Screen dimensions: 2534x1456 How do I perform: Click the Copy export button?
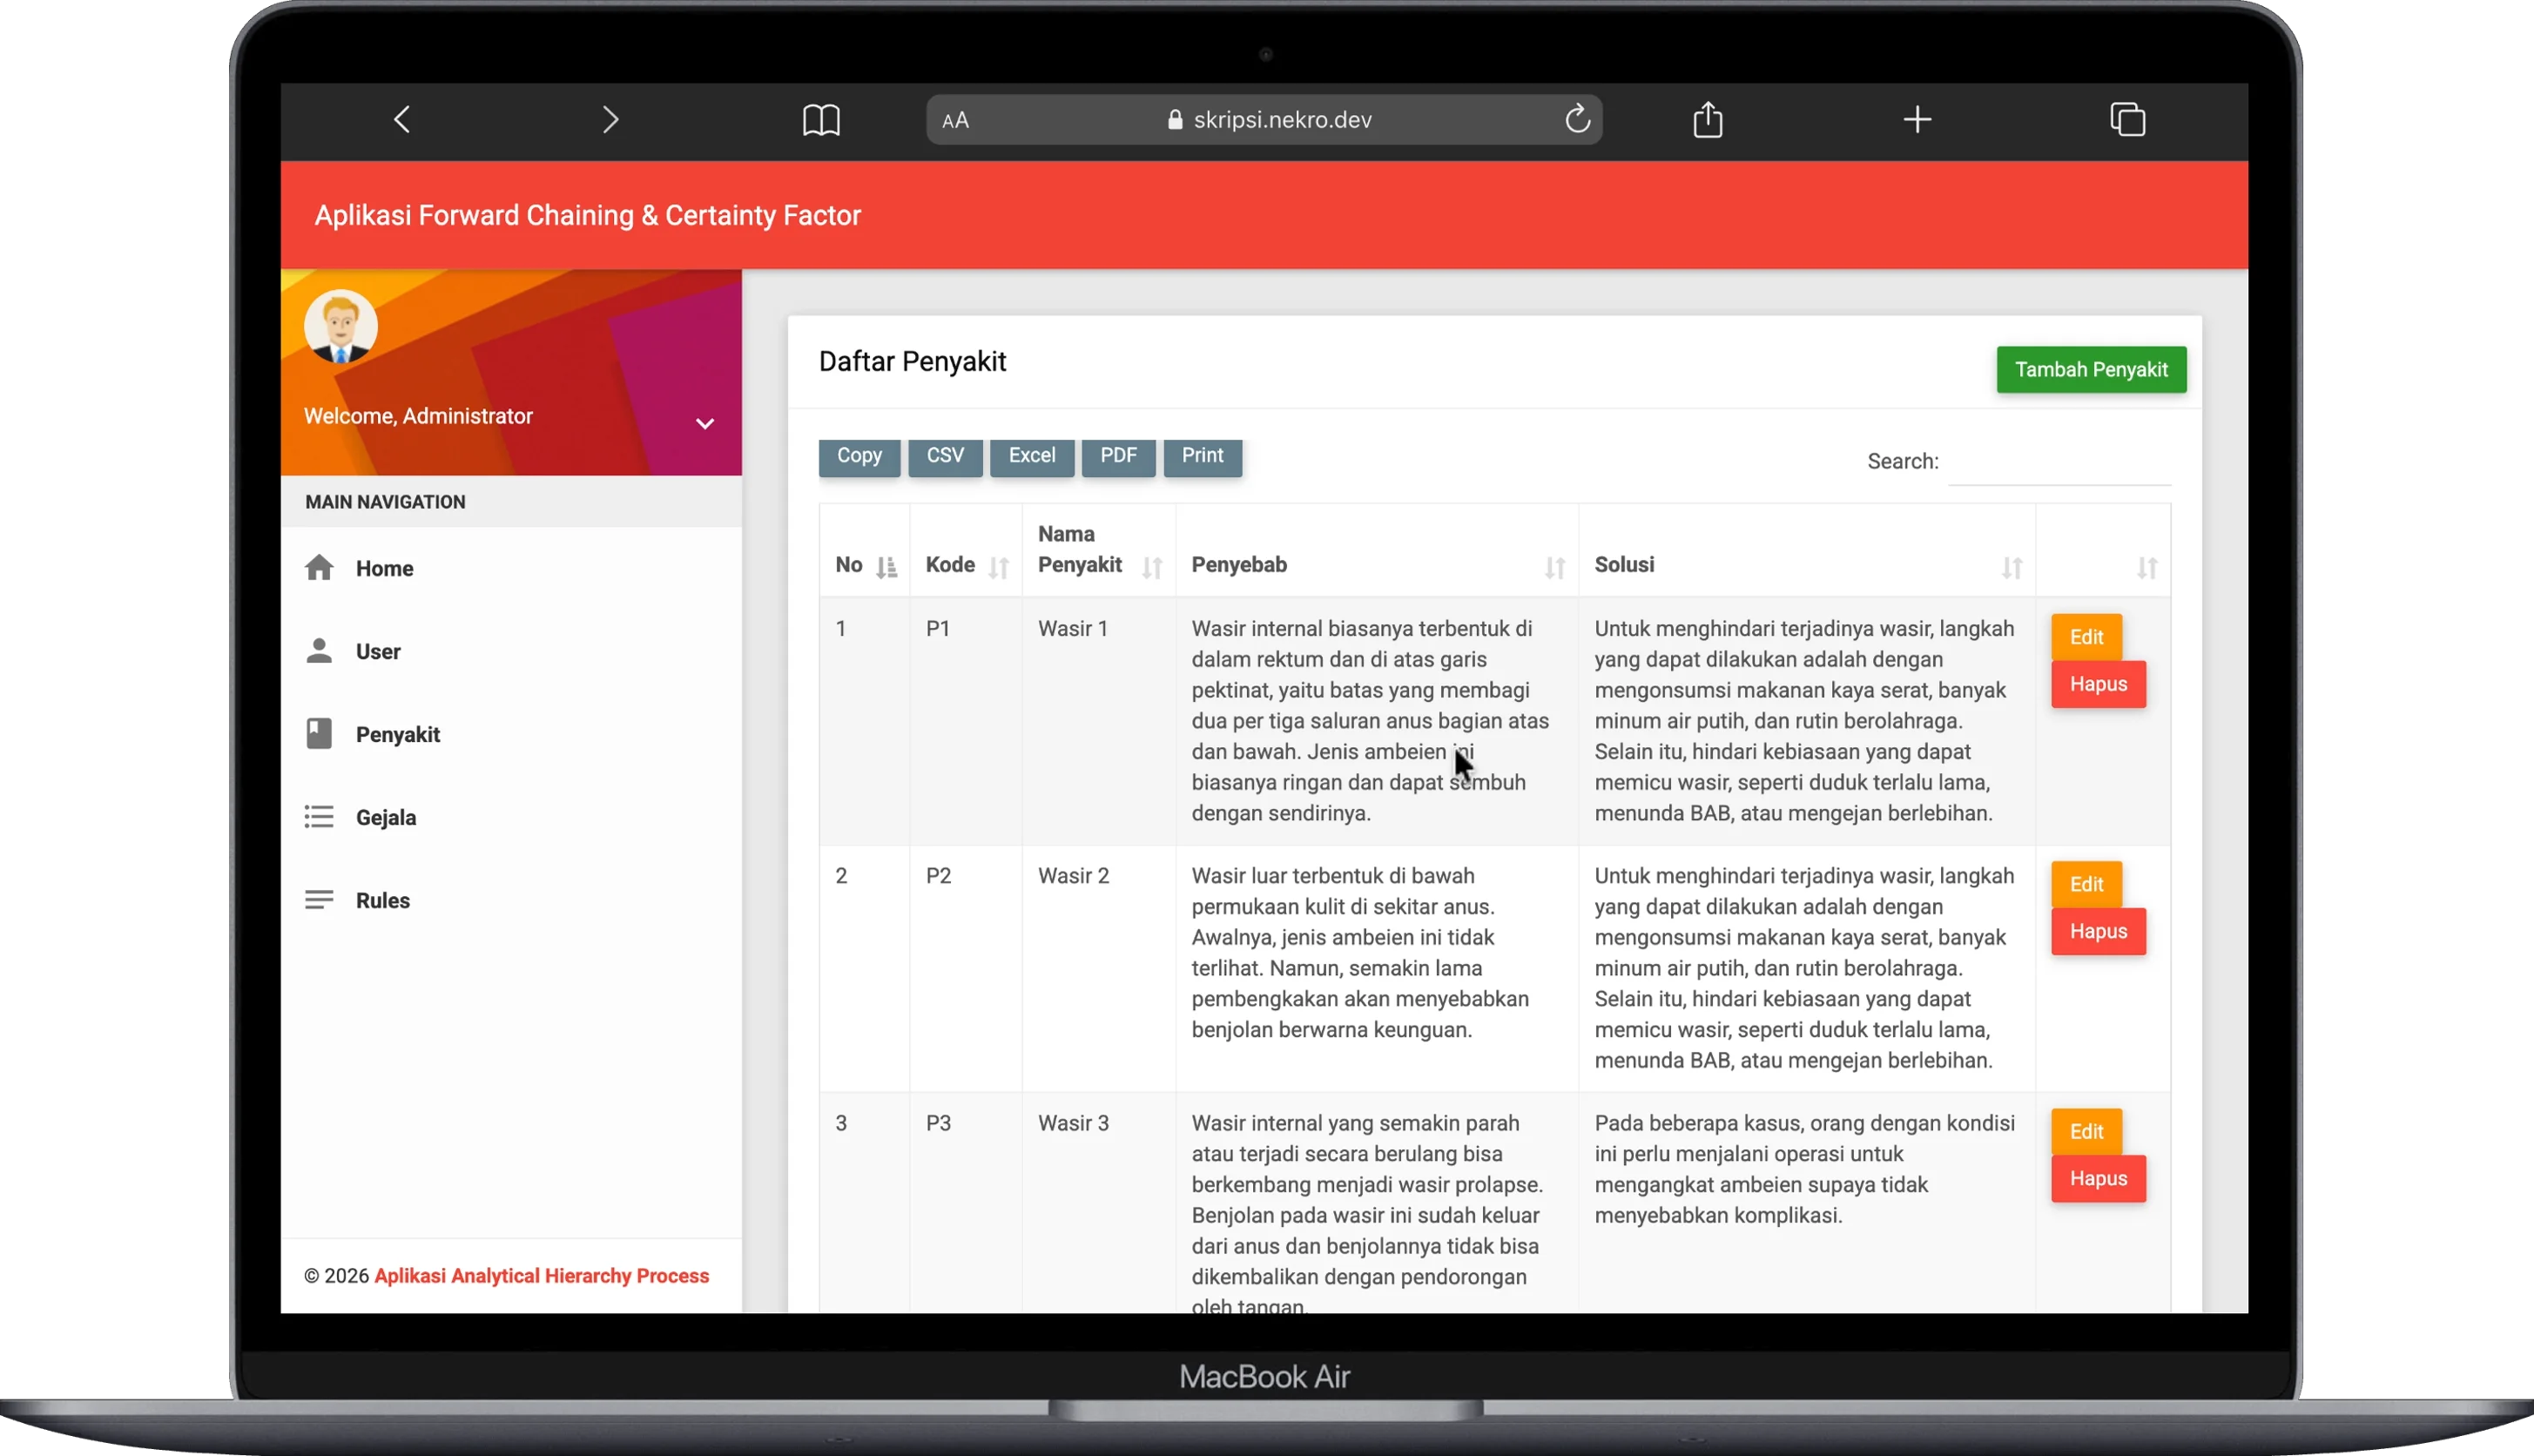click(x=859, y=457)
